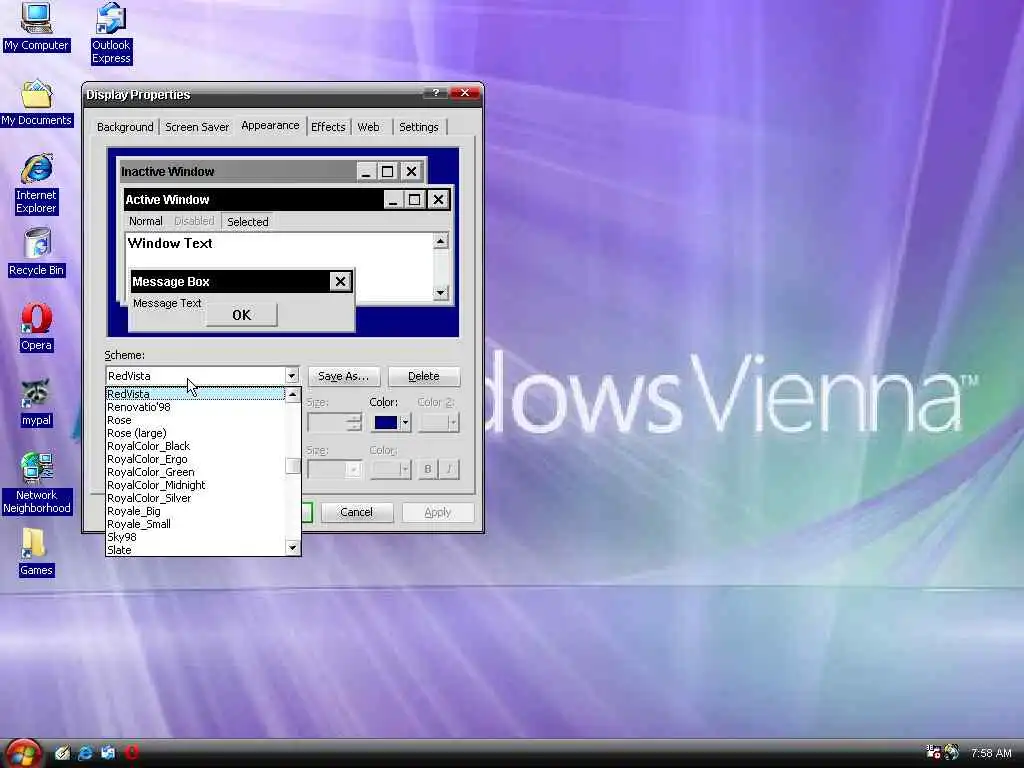
Task: Select Slate scheme
Action: click(195, 550)
